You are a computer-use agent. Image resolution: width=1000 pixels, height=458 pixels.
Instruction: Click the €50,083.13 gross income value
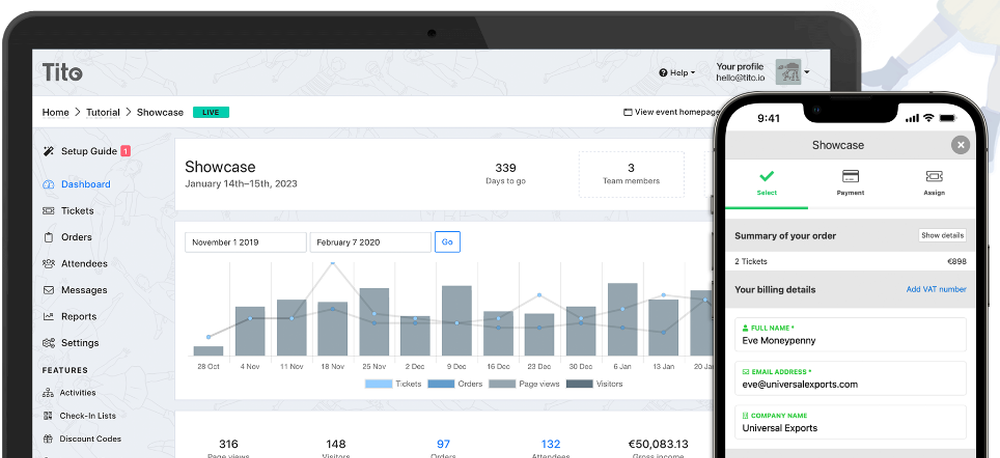pos(658,444)
